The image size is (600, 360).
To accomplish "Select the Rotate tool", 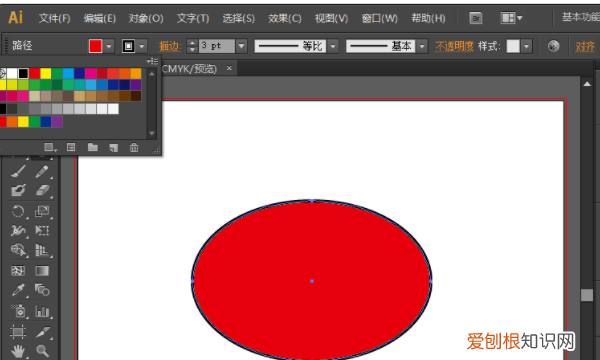I will tap(18, 211).
